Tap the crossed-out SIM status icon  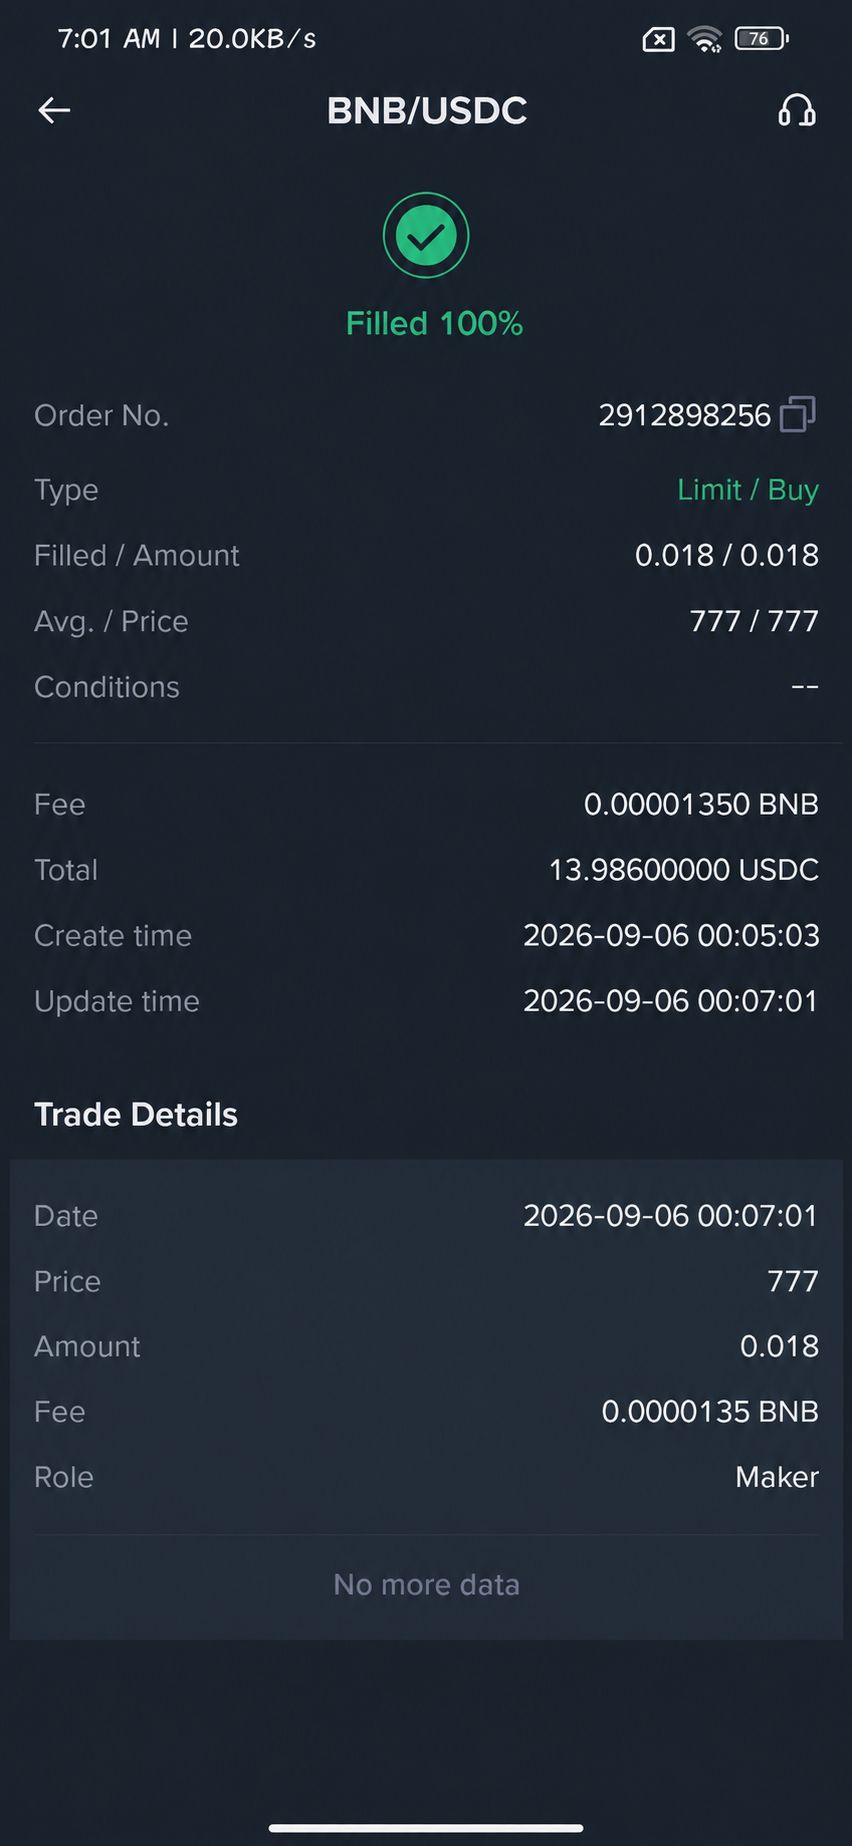658,39
